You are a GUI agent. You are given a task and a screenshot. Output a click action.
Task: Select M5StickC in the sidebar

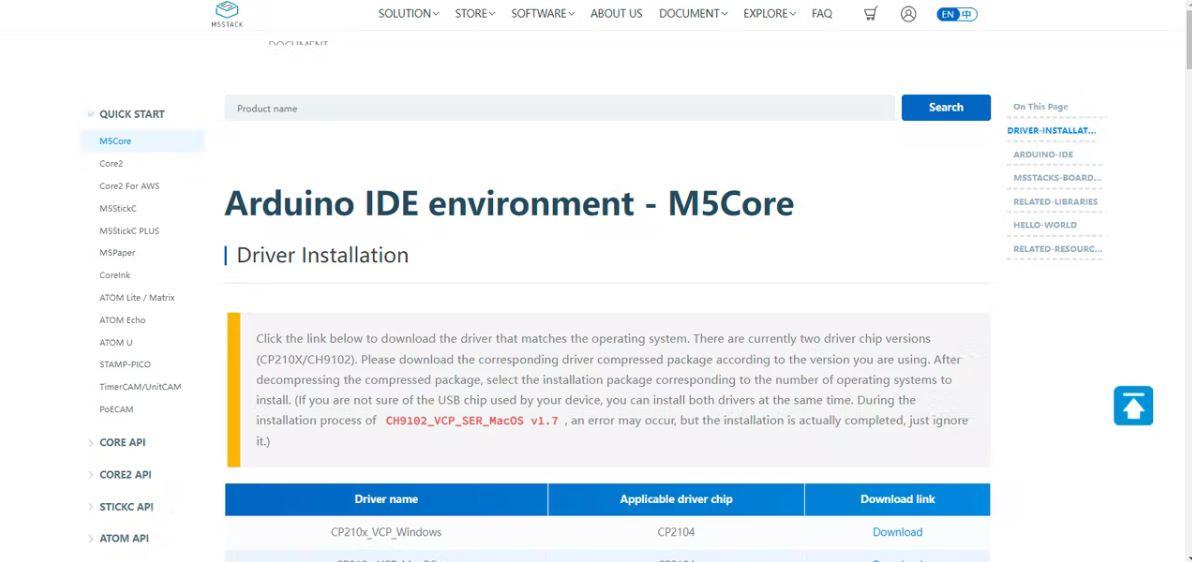point(118,208)
